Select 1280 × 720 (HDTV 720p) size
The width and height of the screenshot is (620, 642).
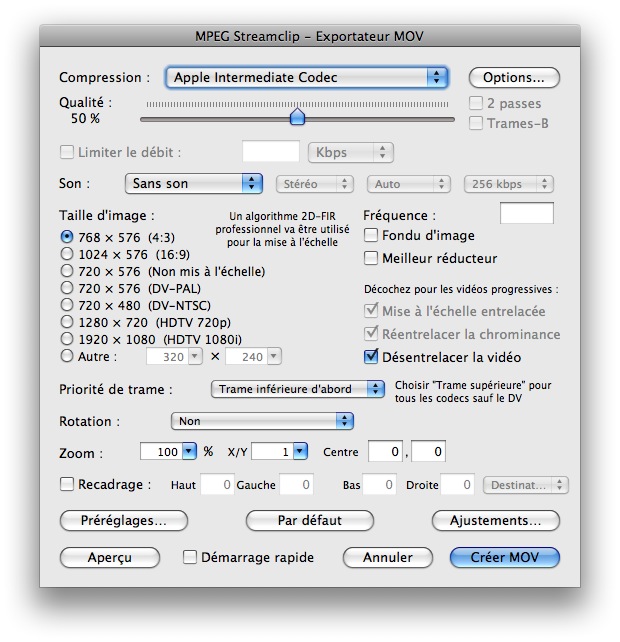tap(67, 322)
